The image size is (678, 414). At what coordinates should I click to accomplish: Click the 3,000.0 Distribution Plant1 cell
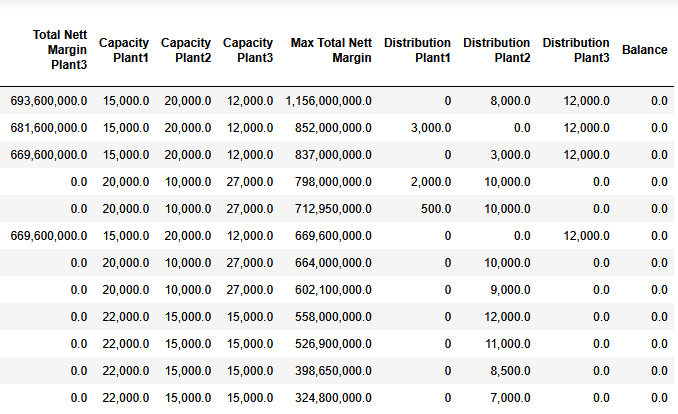click(431, 128)
